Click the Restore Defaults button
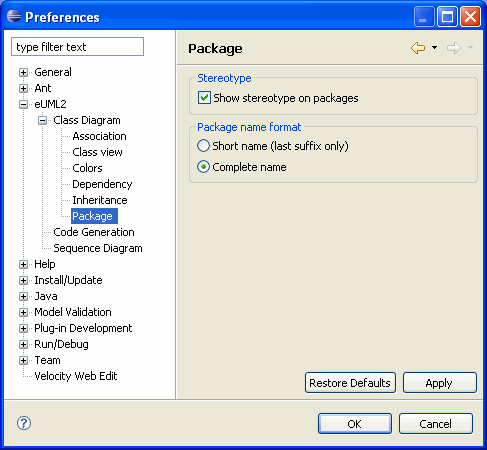The width and height of the screenshot is (487, 450). coord(350,383)
